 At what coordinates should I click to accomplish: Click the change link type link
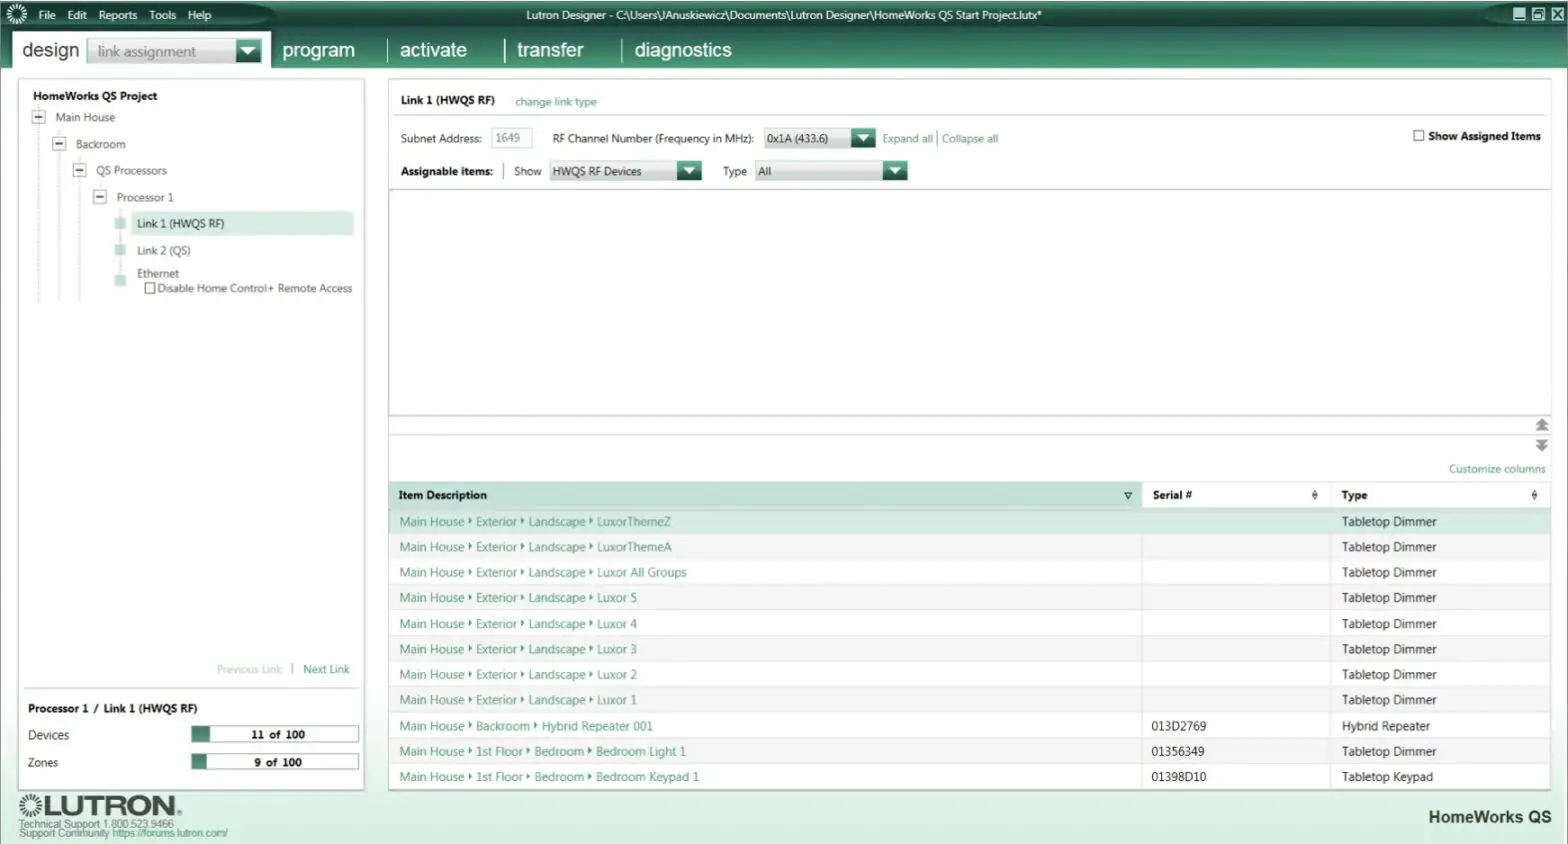click(x=555, y=102)
